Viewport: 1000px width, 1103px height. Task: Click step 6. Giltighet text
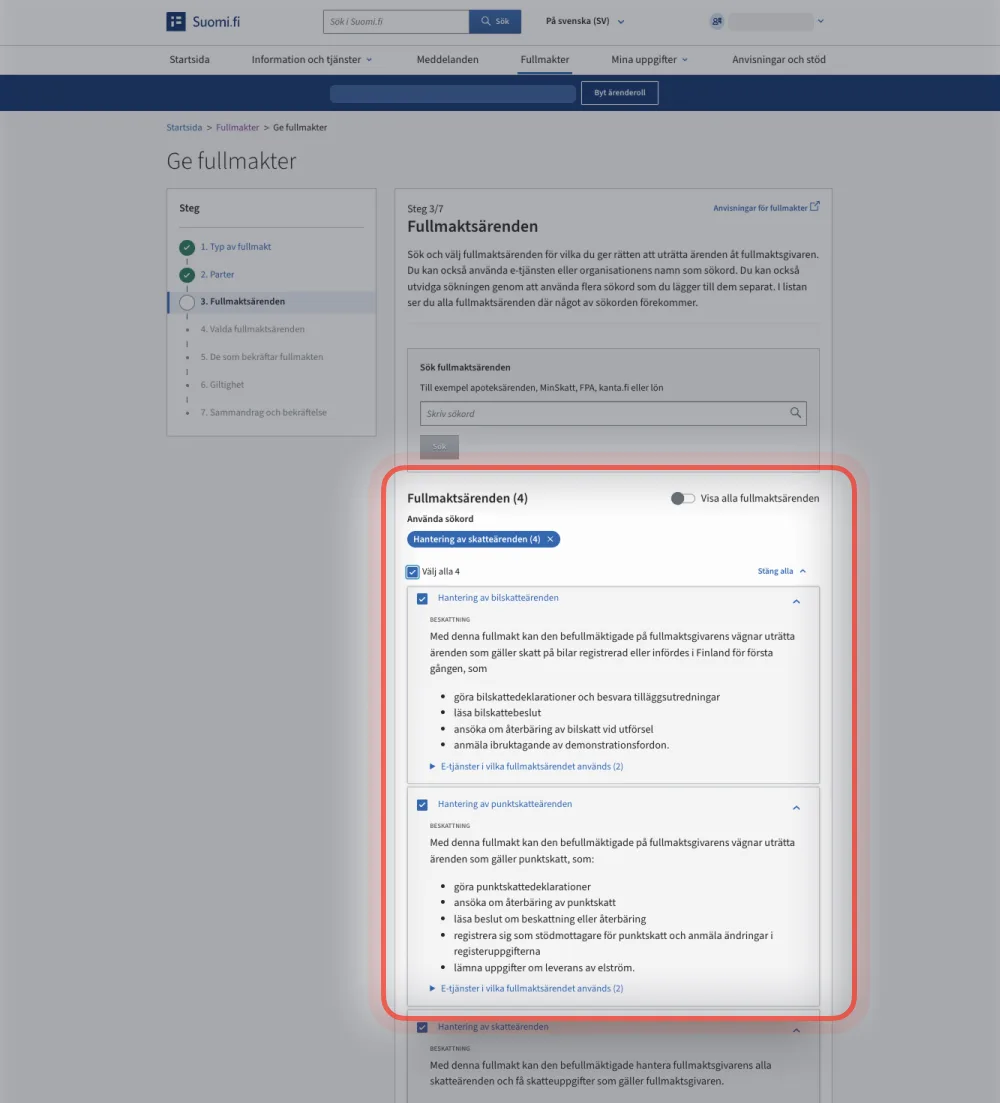pyautogui.click(x=222, y=385)
